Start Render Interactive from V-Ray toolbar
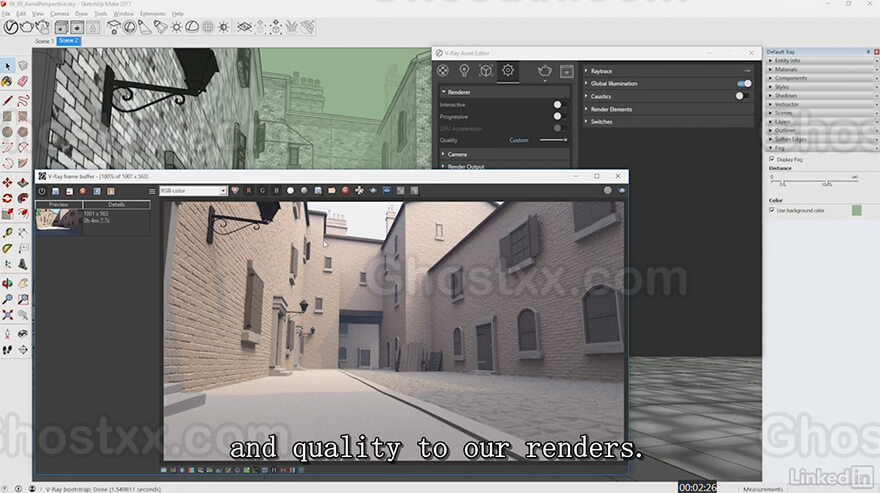The image size is (880, 493). tap(42, 27)
